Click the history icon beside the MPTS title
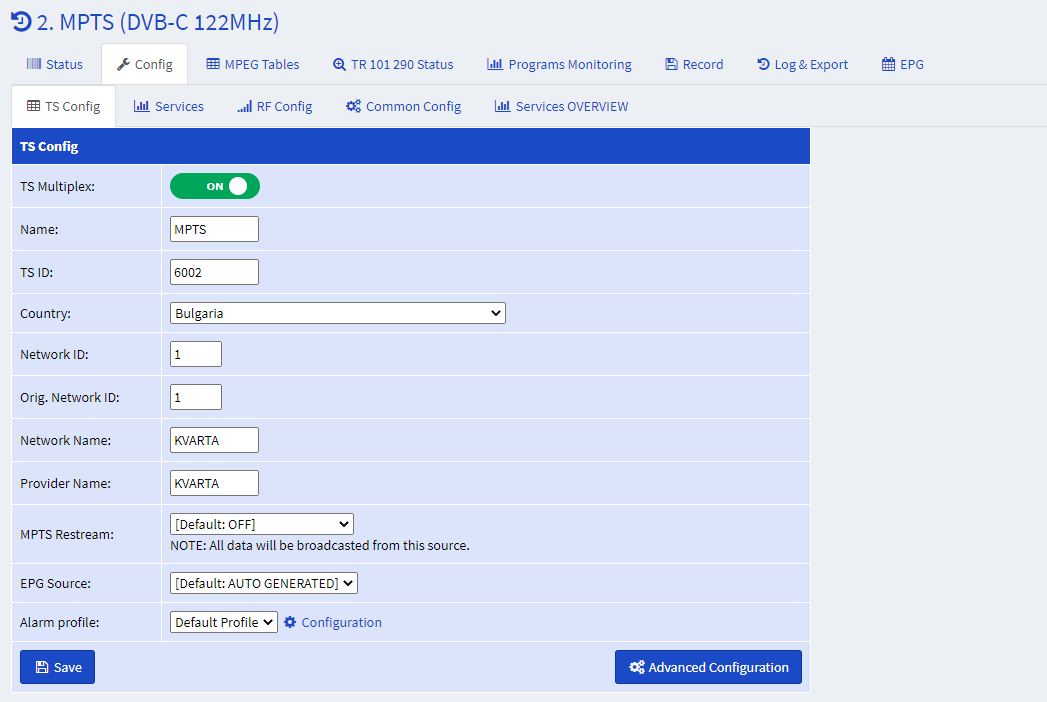Screen dimensions: 1047x702 click(x=21, y=21)
